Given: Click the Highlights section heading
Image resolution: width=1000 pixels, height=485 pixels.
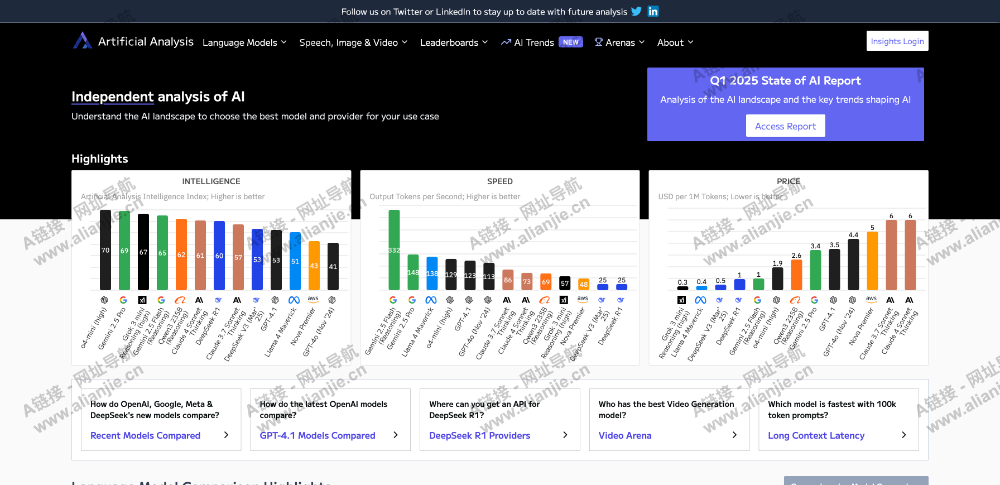Looking at the screenshot, I should pos(99,159).
